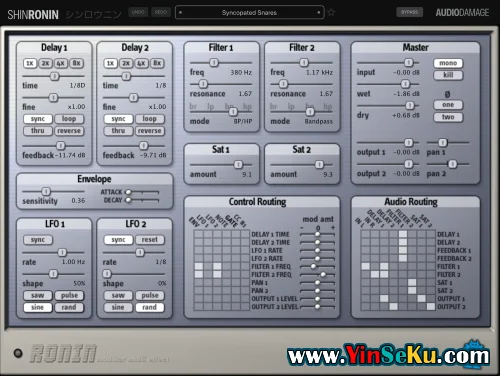The width and height of the screenshot is (500, 376).
Task: Select next preset with right dot arrow
Action: (319, 13)
